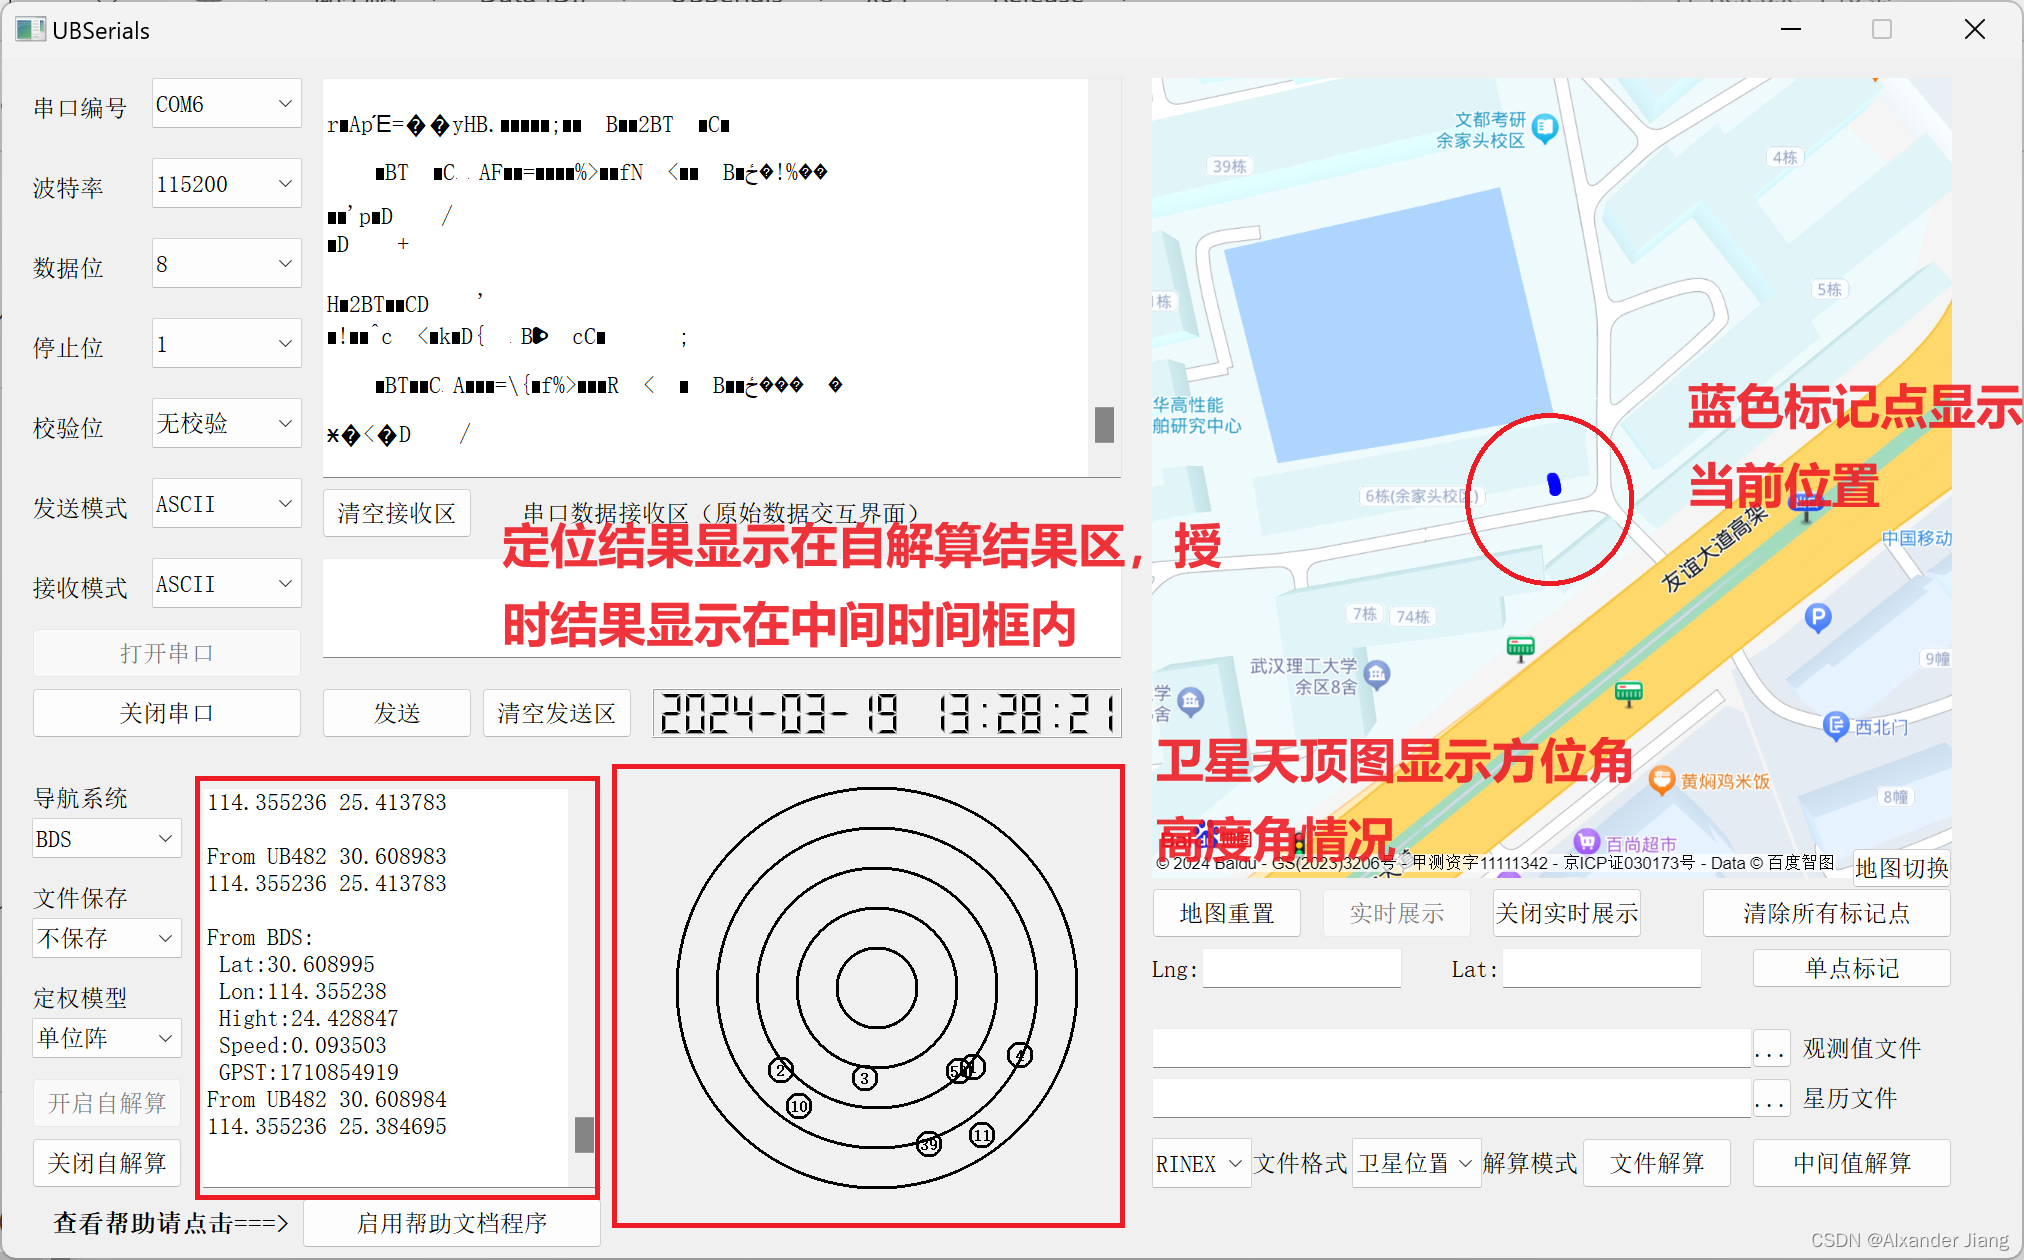This screenshot has width=2024, height=1260.
Task: Clear the receive area with 清空接收区
Action: [396, 513]
